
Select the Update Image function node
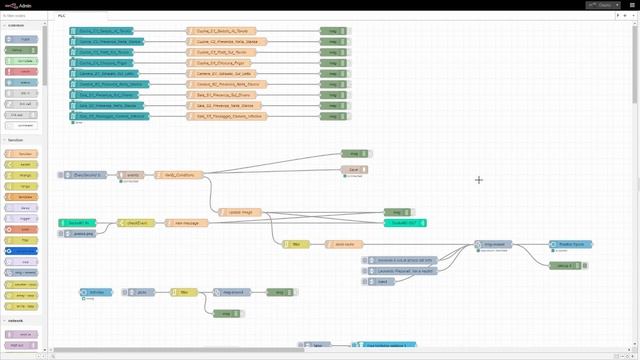coord(240,212)
